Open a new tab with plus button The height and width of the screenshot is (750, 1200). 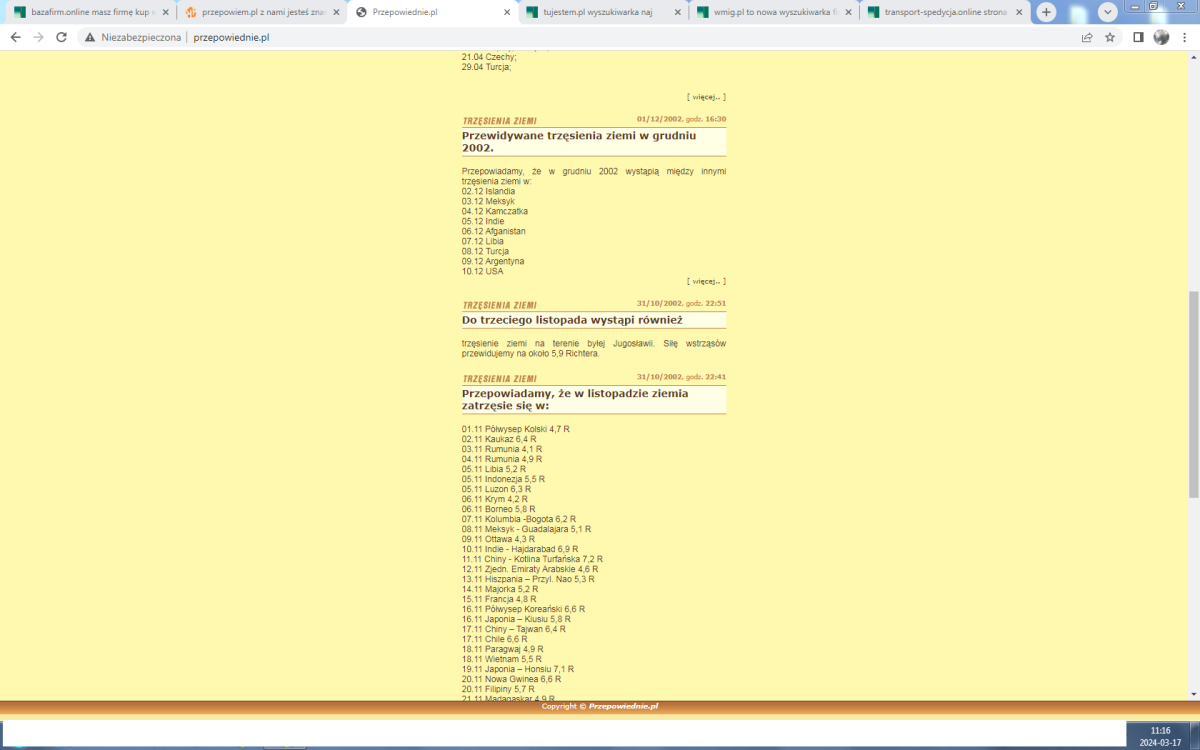click(x=1046, y=12)
